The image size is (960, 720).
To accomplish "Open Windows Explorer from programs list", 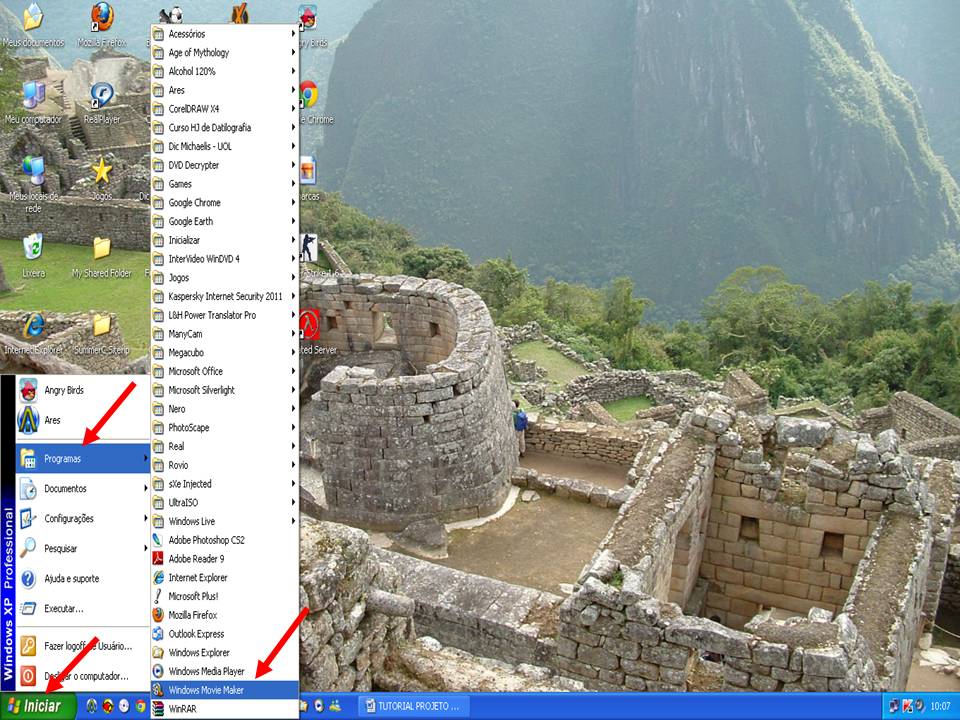I will click(225, 653).
